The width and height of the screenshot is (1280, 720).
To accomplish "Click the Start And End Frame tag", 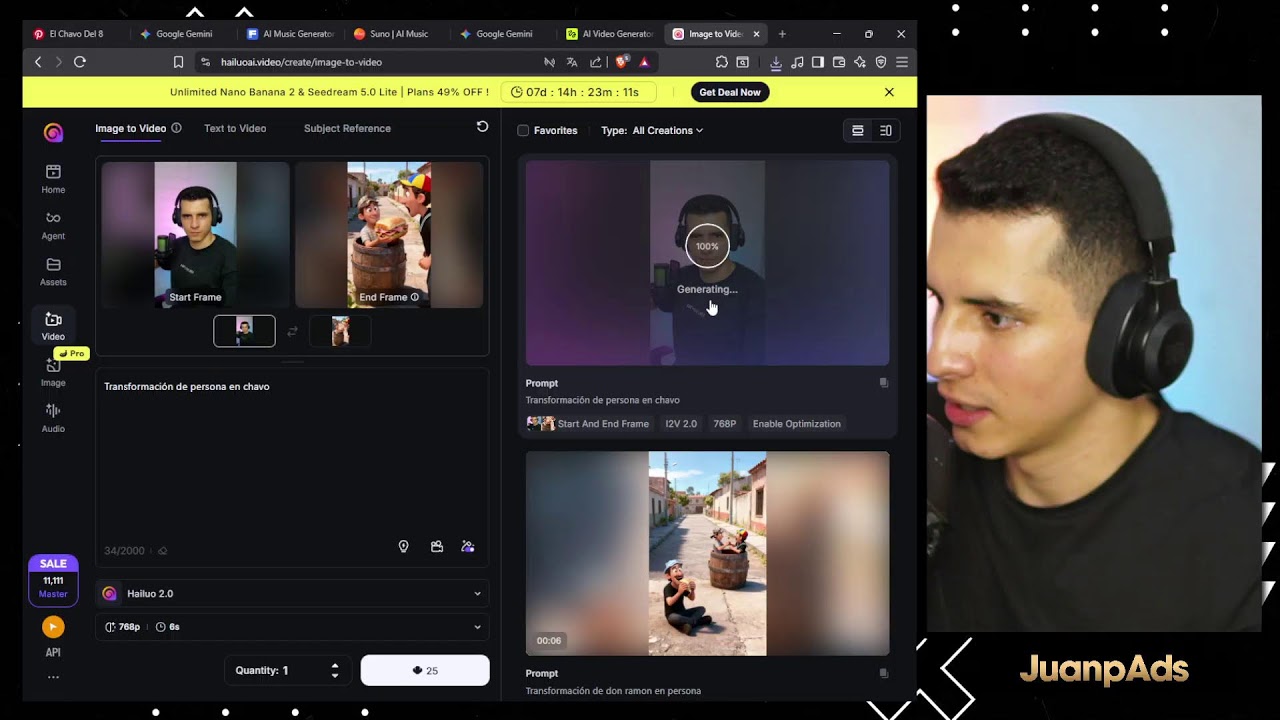I will pyautogui.click(x=588, y=424).
